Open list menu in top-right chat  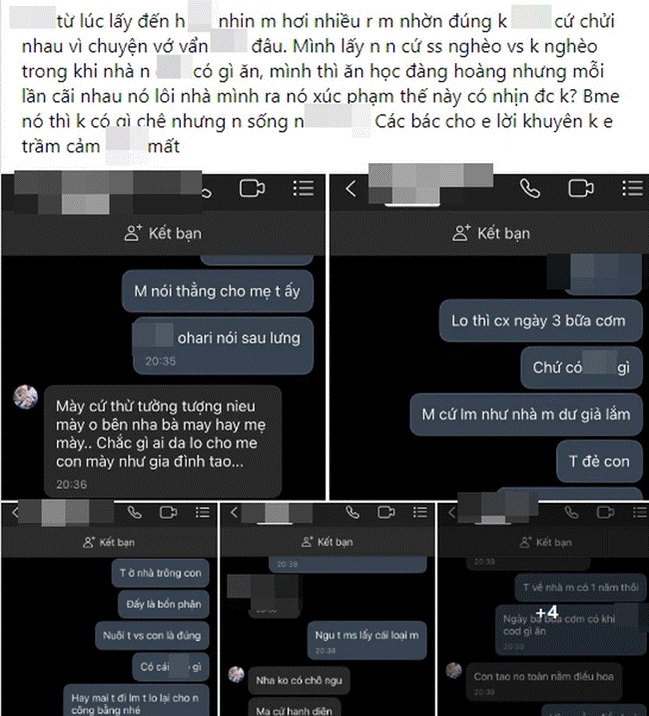click(633, 188)
